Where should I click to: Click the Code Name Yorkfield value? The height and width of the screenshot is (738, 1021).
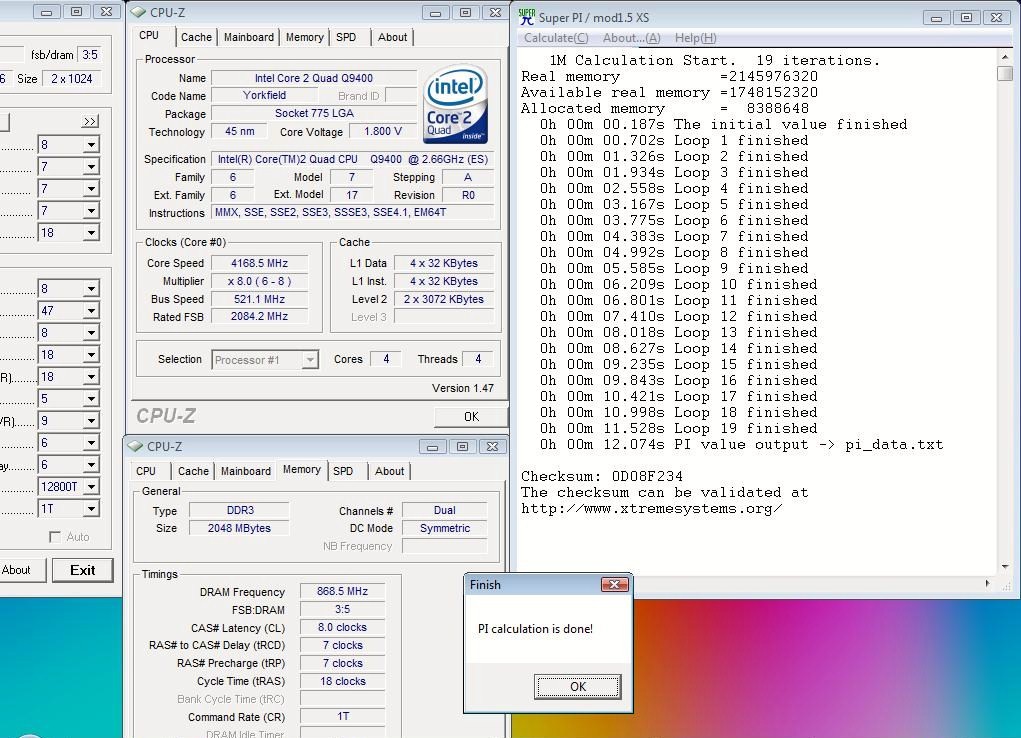[x=264, y=95]
